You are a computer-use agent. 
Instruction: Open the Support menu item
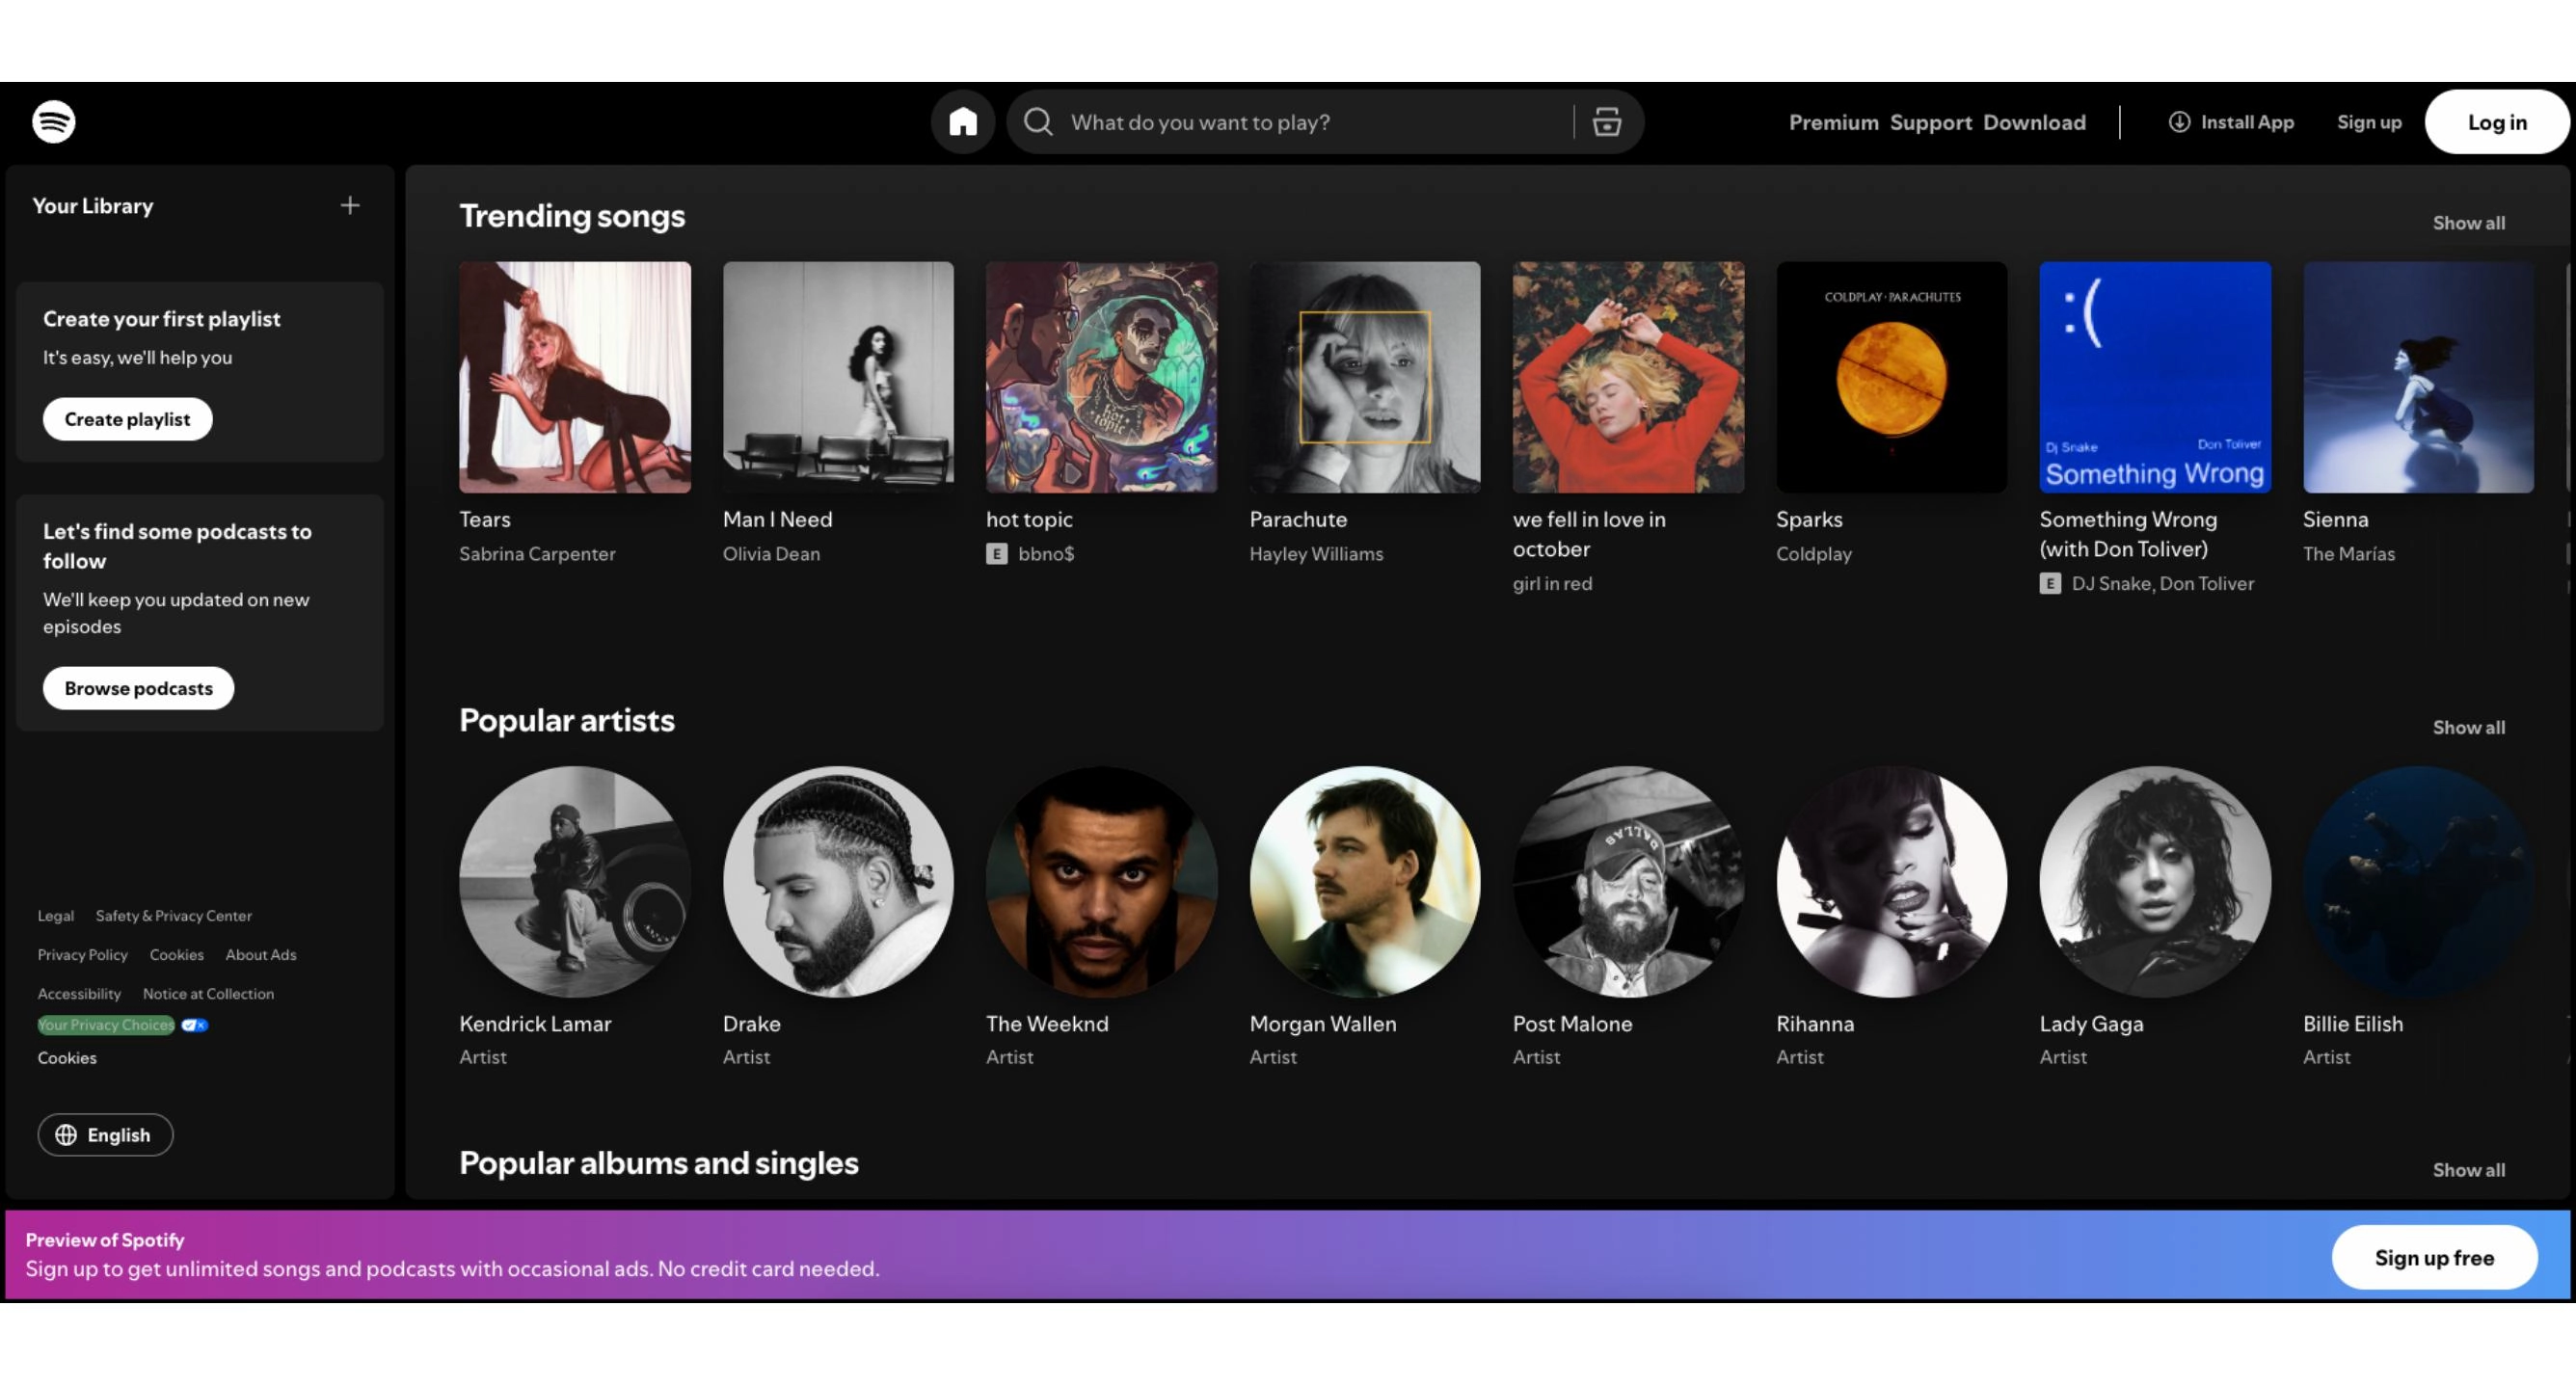click(1930, 122)
